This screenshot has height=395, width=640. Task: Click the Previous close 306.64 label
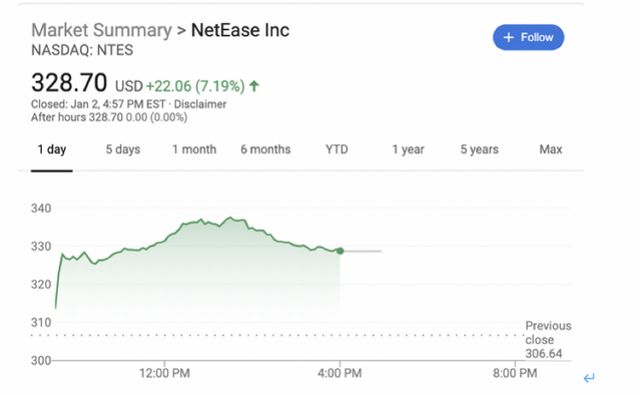tap(548, 340)
